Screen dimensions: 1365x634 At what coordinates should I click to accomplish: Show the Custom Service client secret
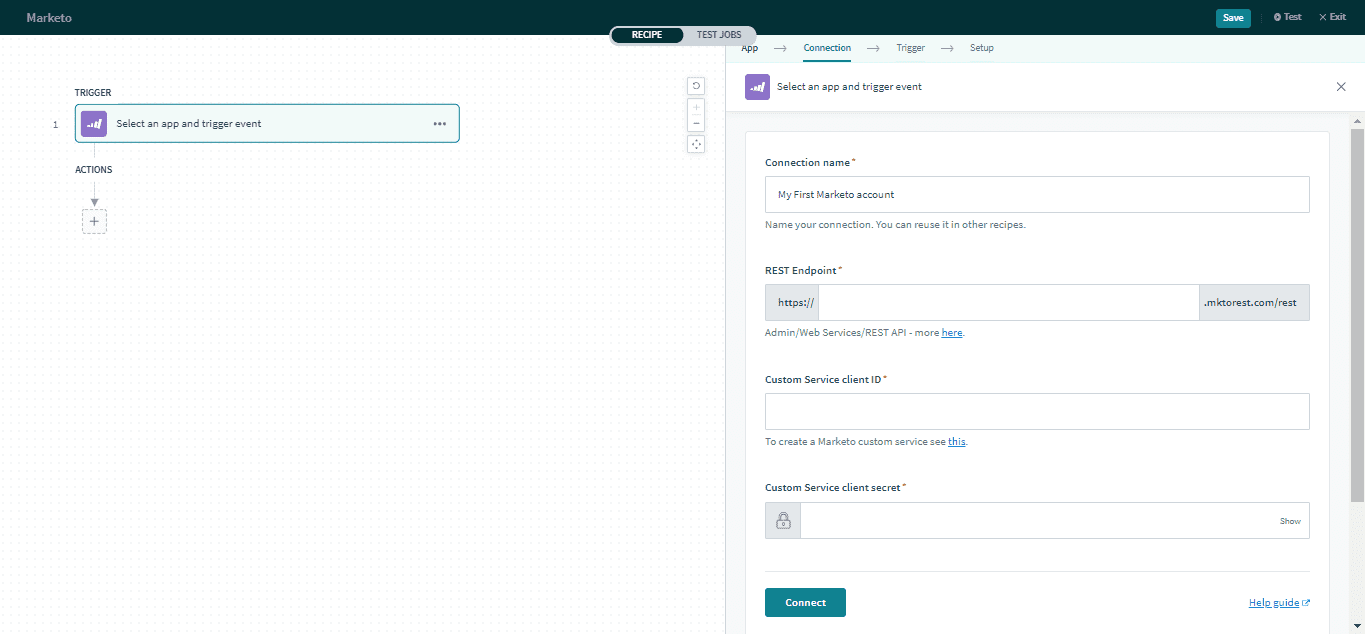(1290, 520)
